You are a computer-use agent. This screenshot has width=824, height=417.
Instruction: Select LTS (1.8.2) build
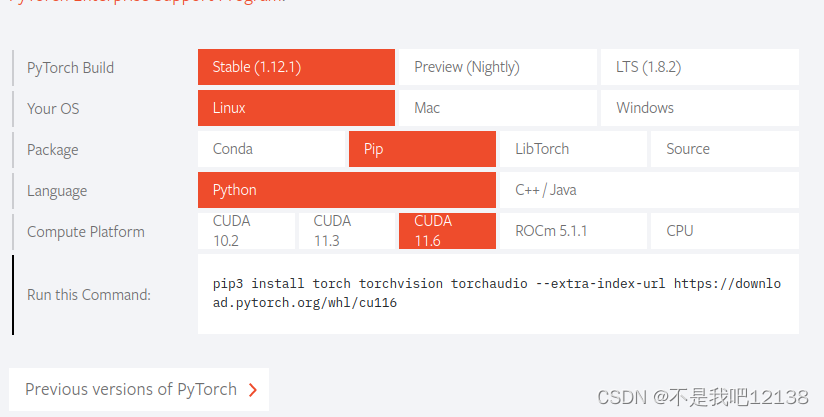click(x=699, y=67)
